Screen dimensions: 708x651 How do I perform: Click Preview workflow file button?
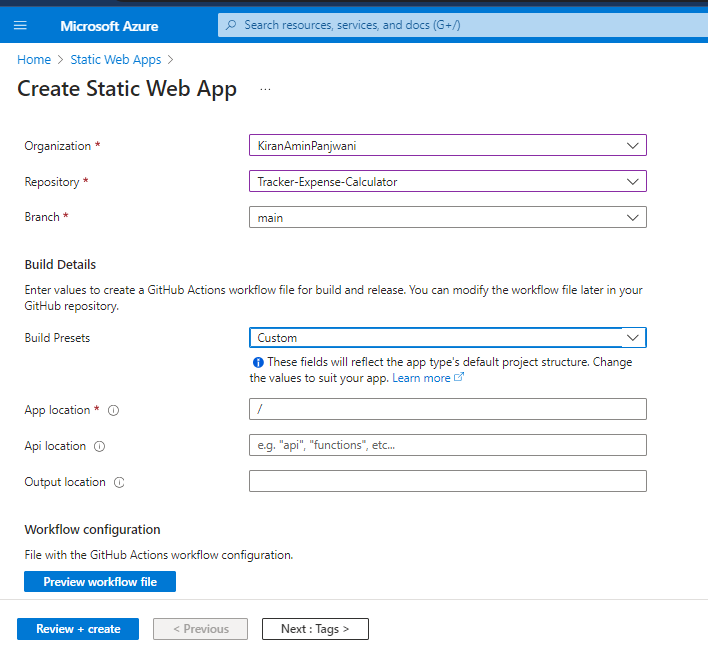100,581
